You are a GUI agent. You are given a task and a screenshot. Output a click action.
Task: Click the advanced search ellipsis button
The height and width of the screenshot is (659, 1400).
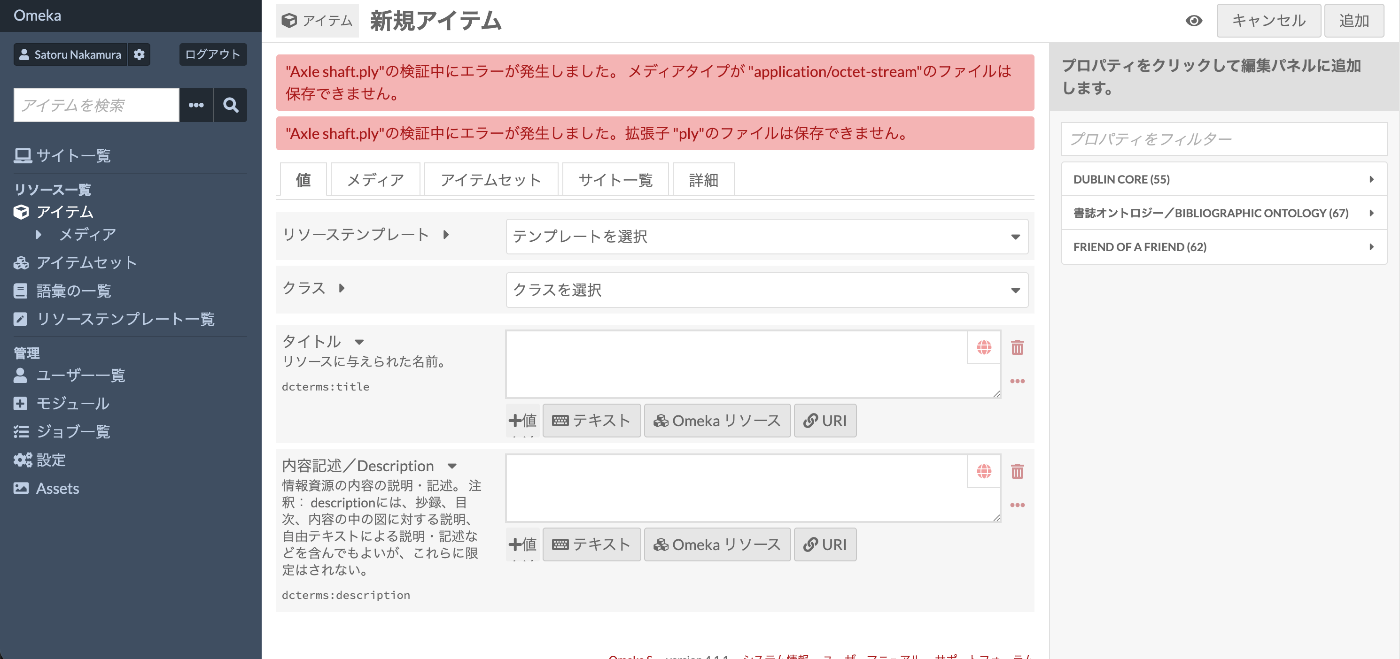click(x=196, y=105)
